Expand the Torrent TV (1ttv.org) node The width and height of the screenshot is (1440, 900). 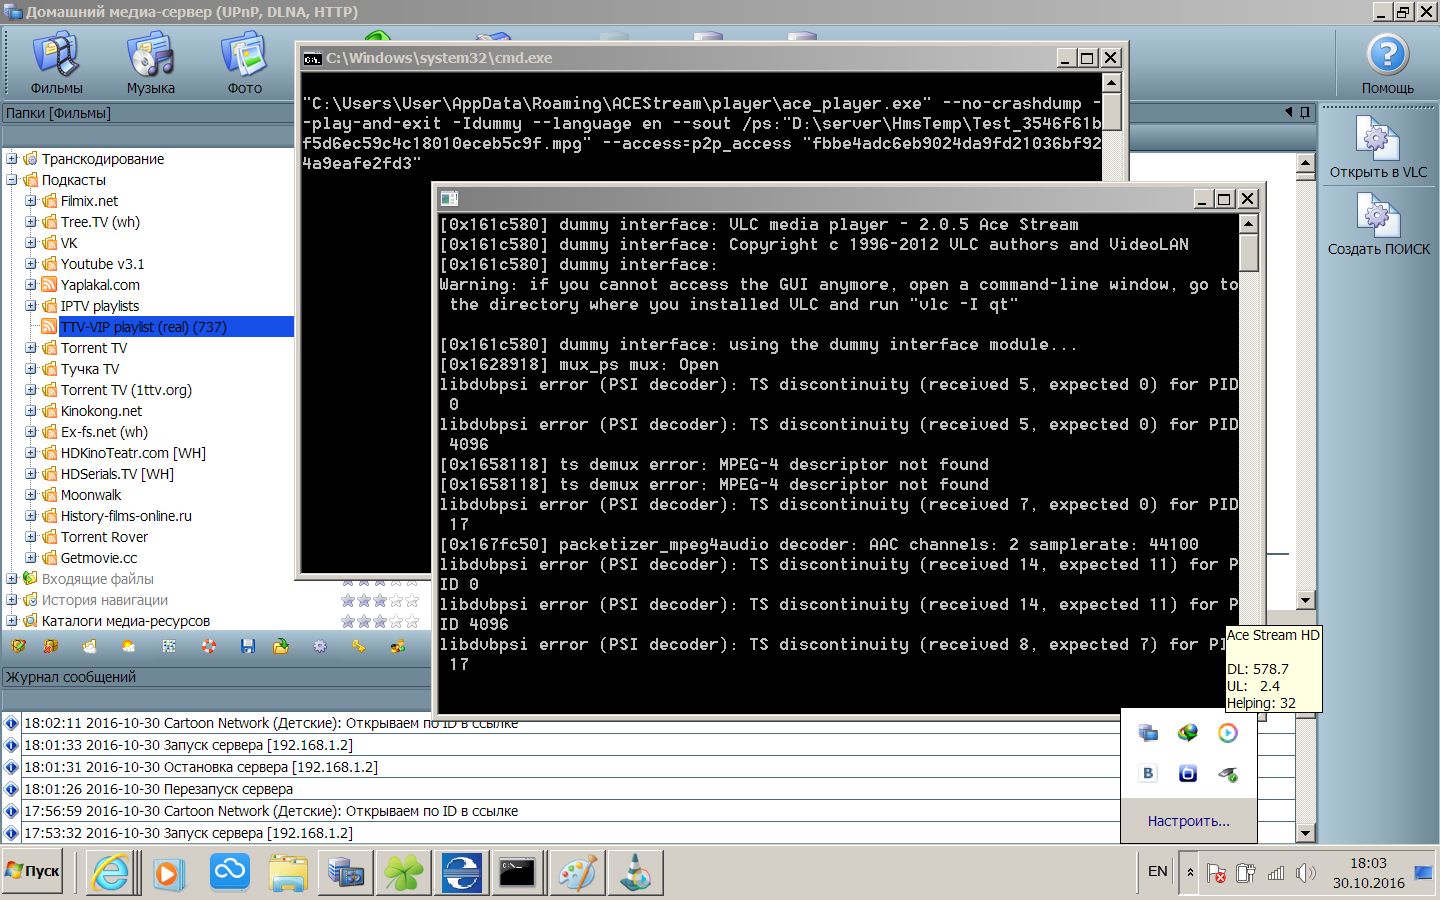click(x=31, y=390)
